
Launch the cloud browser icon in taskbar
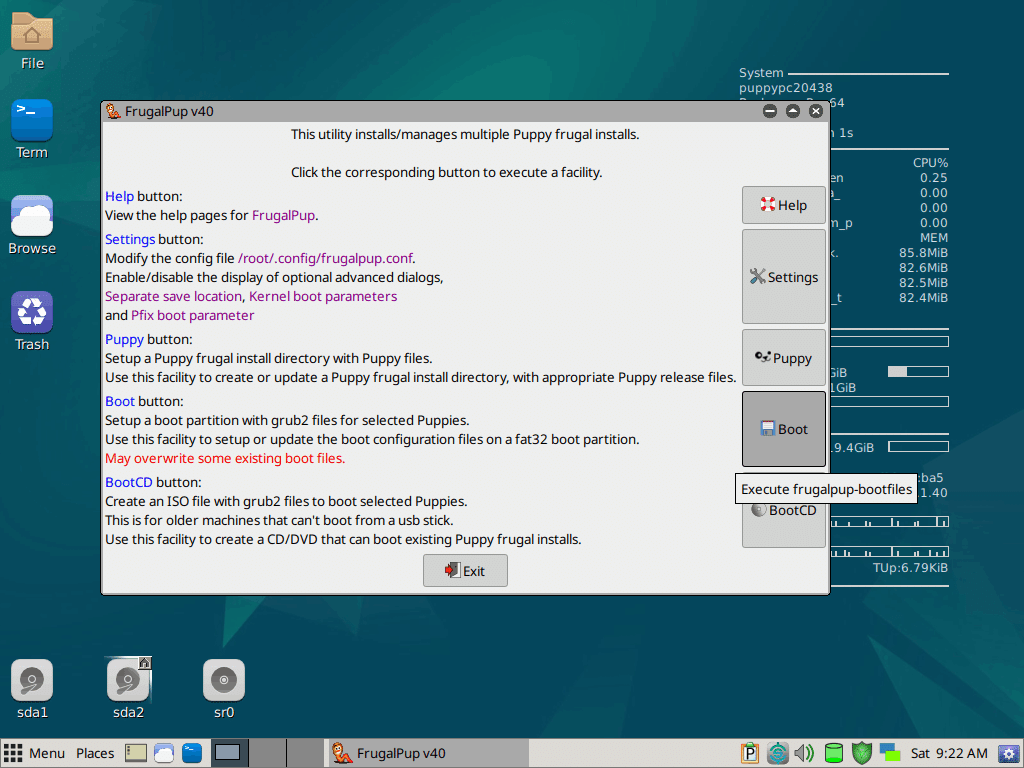pyautogui.click(x=164, y=753)
